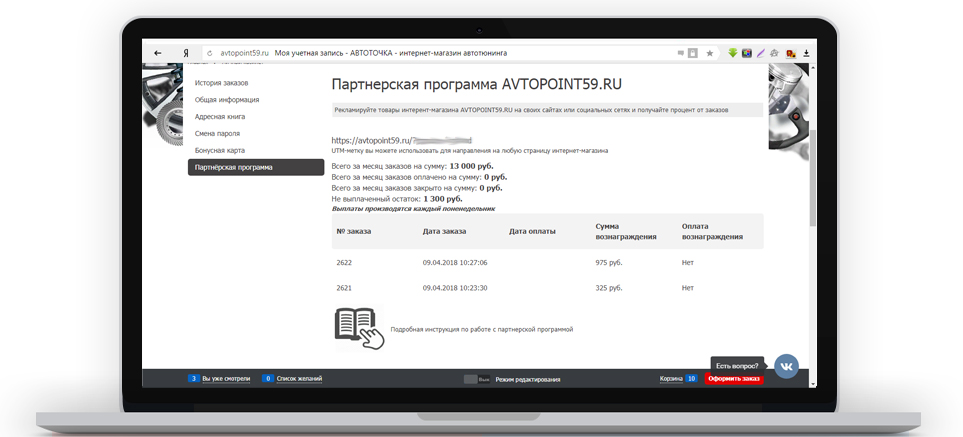Reload the avtopoint59.ru page
This screenshot has height=437, width=963.
coord(210,53)
